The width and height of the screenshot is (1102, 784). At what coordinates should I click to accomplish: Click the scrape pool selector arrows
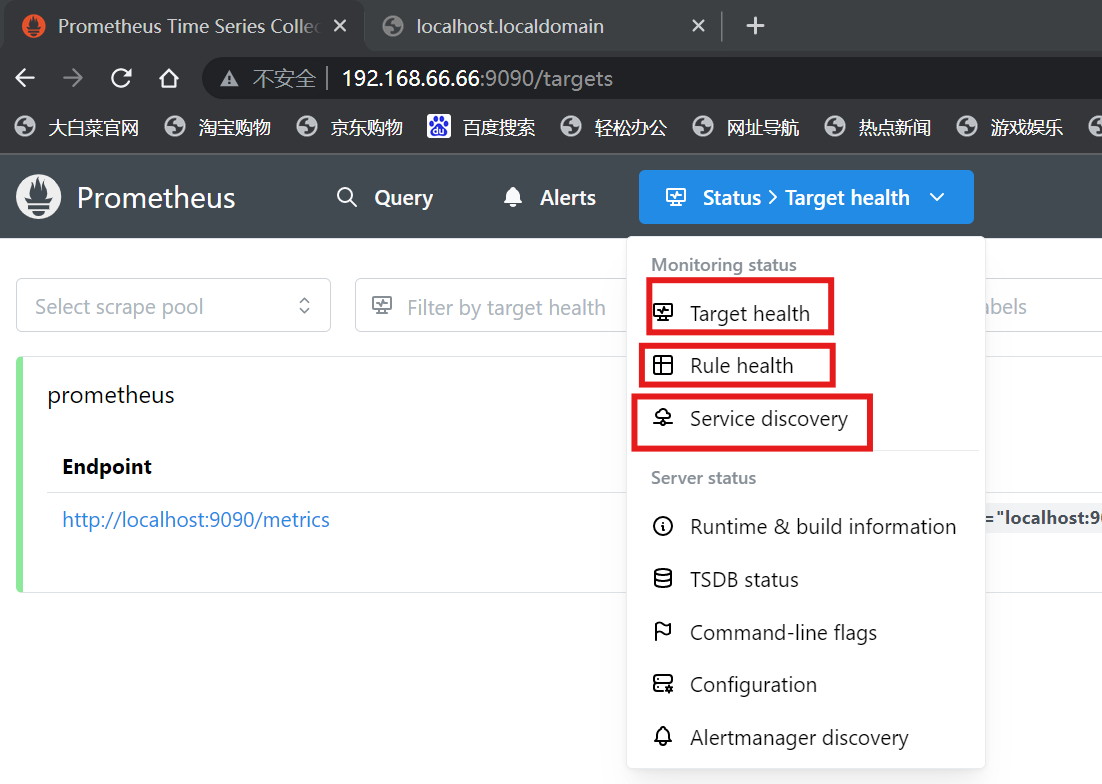(304, 306)
